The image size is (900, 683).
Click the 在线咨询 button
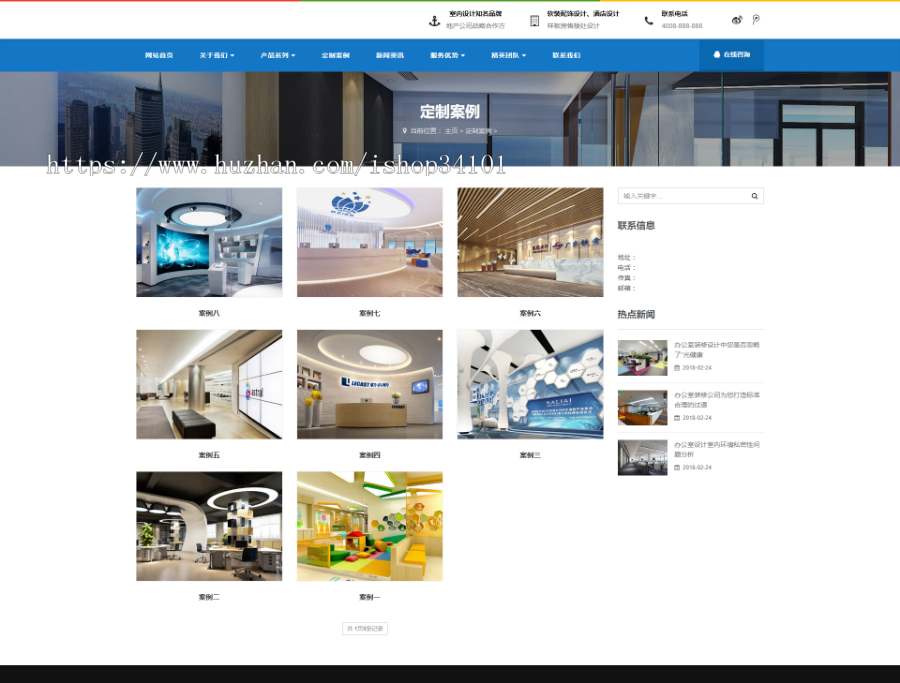tap(731, 55)
